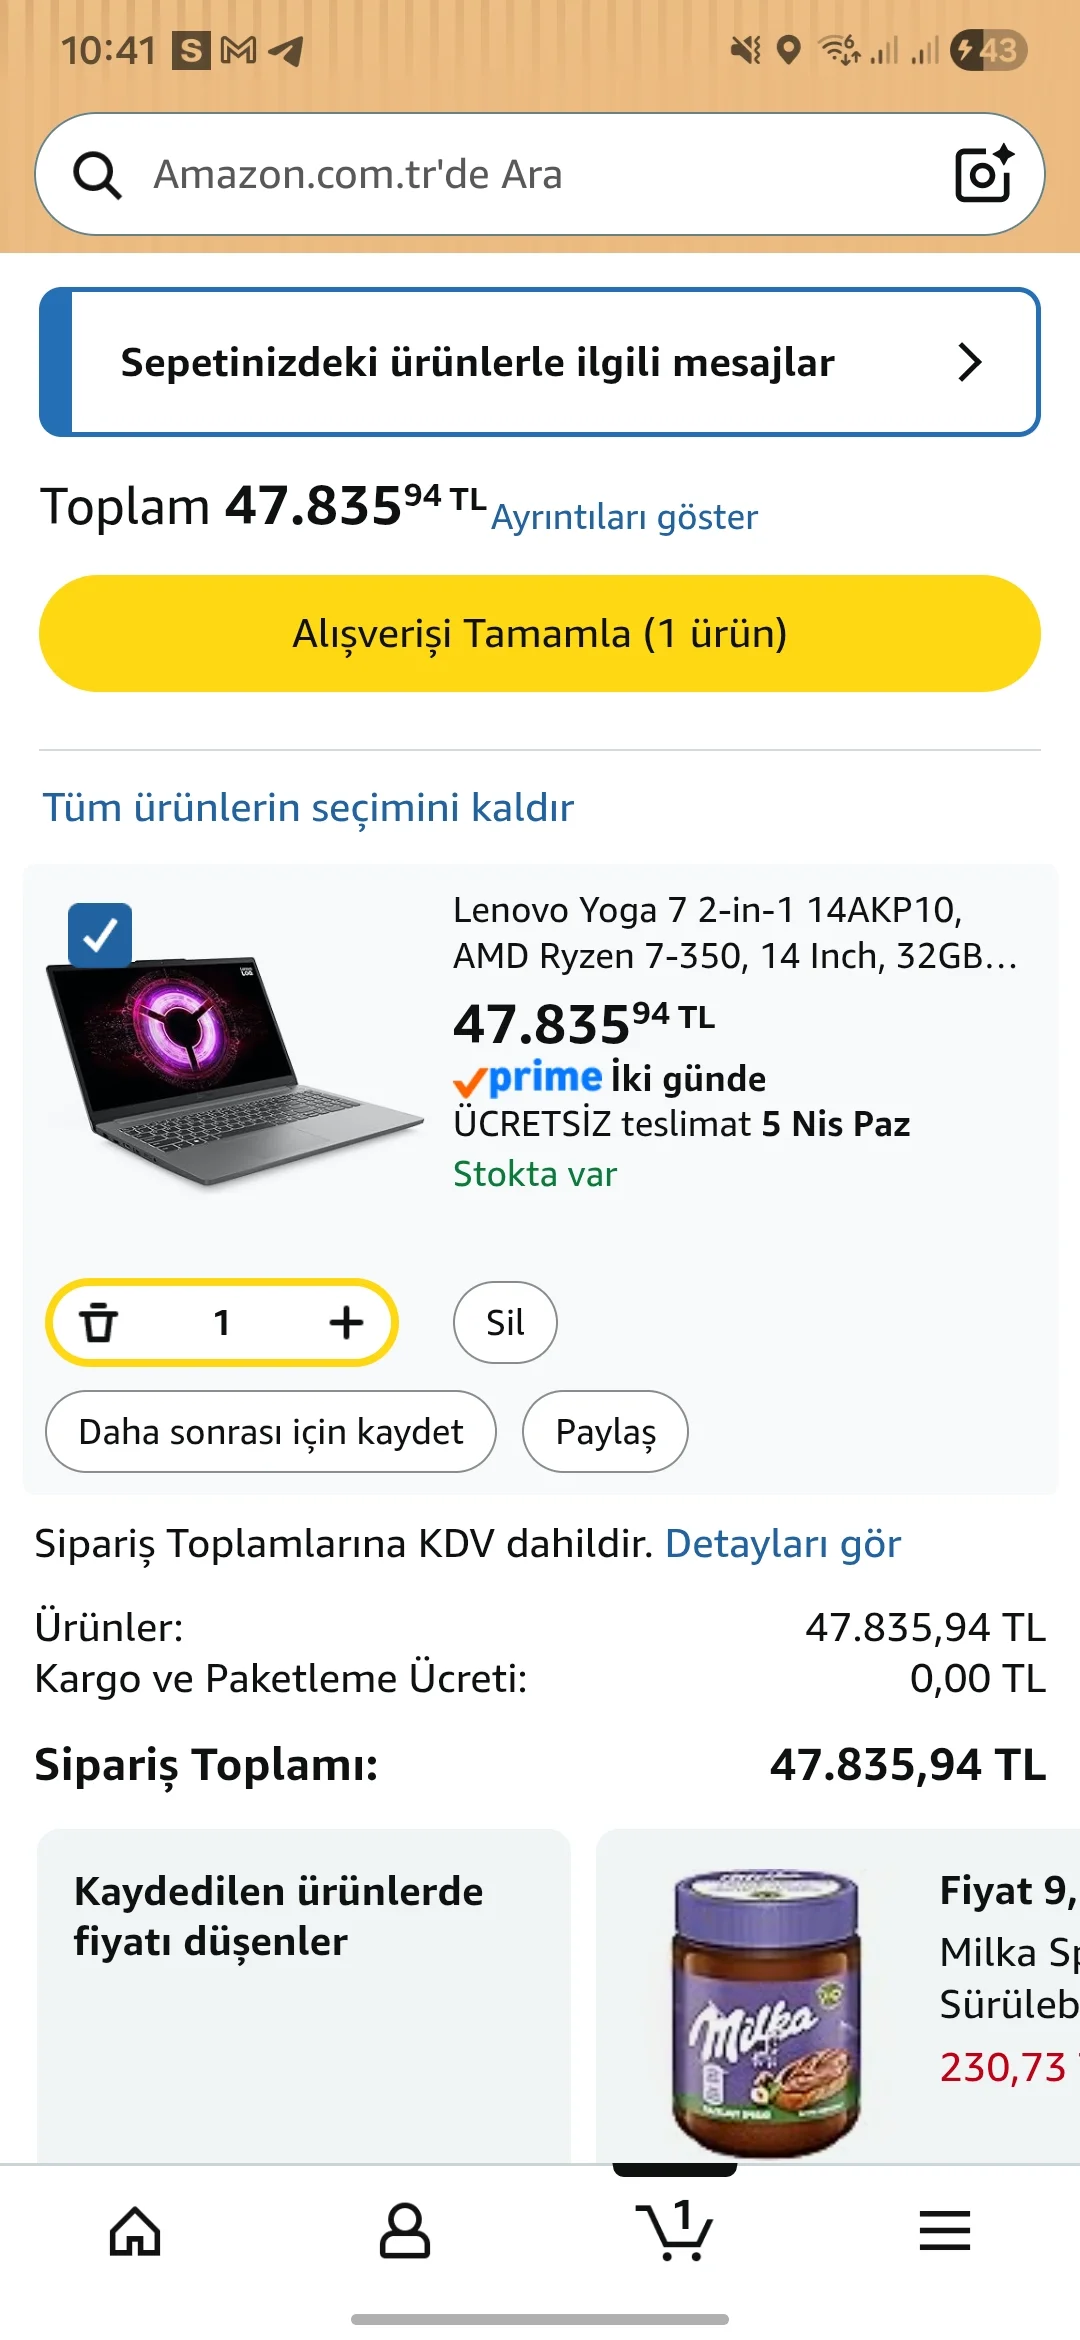Tap the Amazon.com.tr'de Ara search field
The height and width of the screenshot is (2340, 1080).
click(x=540, y=175)
